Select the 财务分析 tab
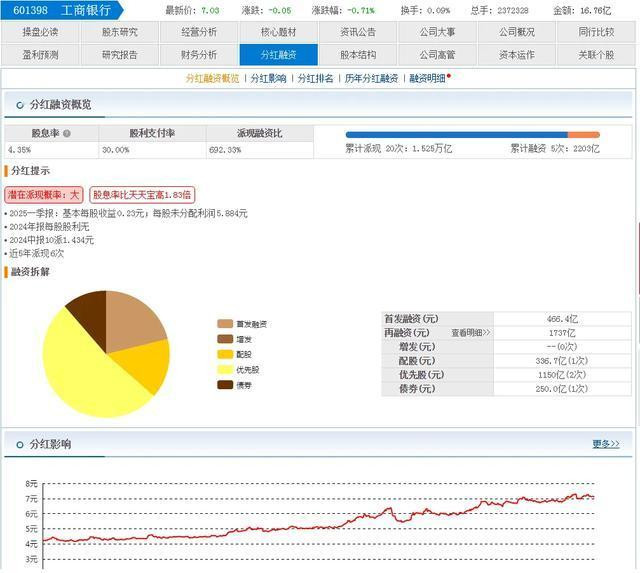 tap(199, 55)
